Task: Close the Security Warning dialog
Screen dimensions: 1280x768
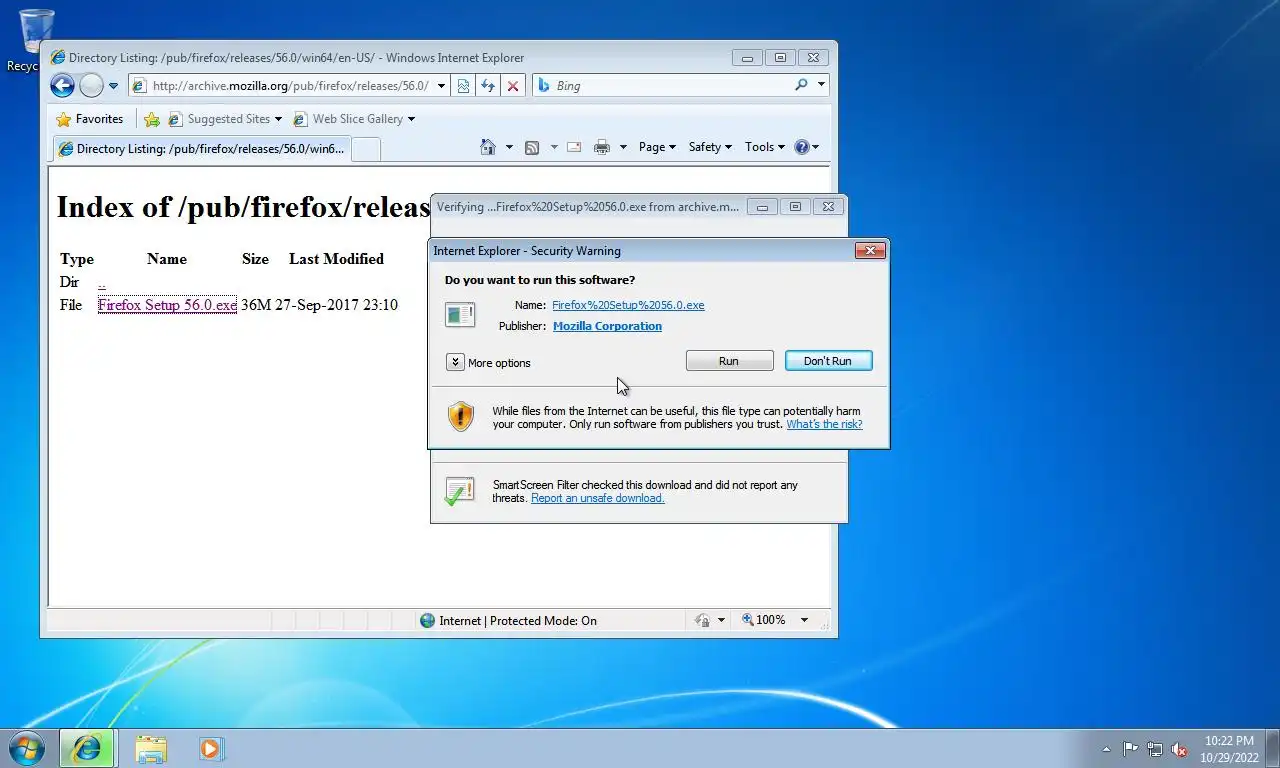Action: (x=869, y=251)
